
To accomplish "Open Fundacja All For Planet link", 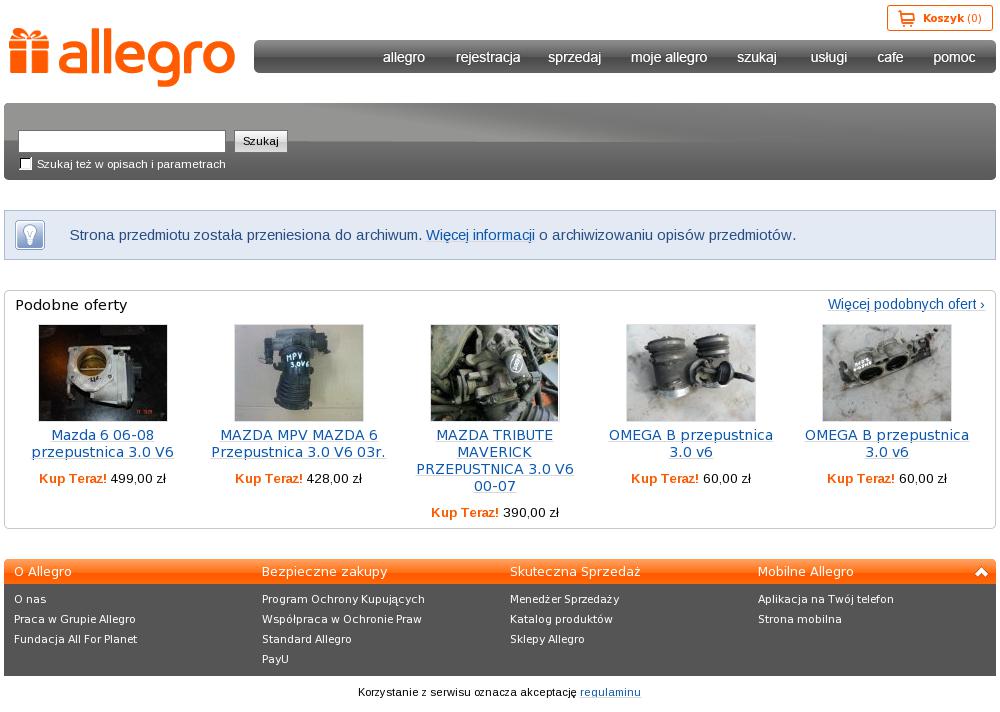I will (x=75, y=639).
